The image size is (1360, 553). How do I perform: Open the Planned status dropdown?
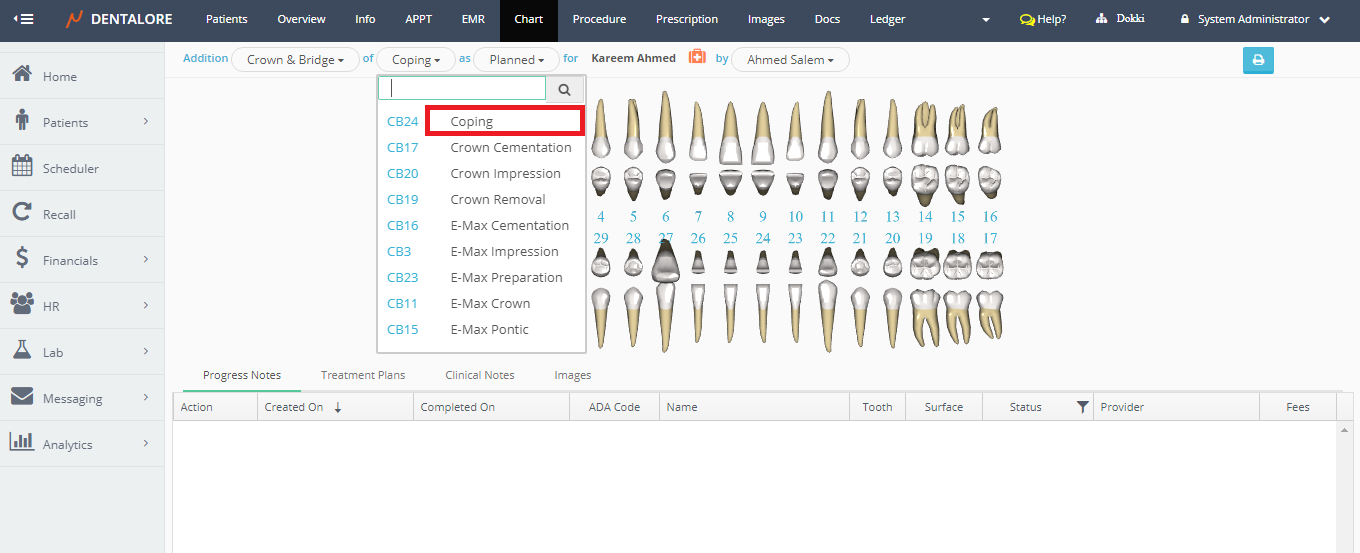516,60
